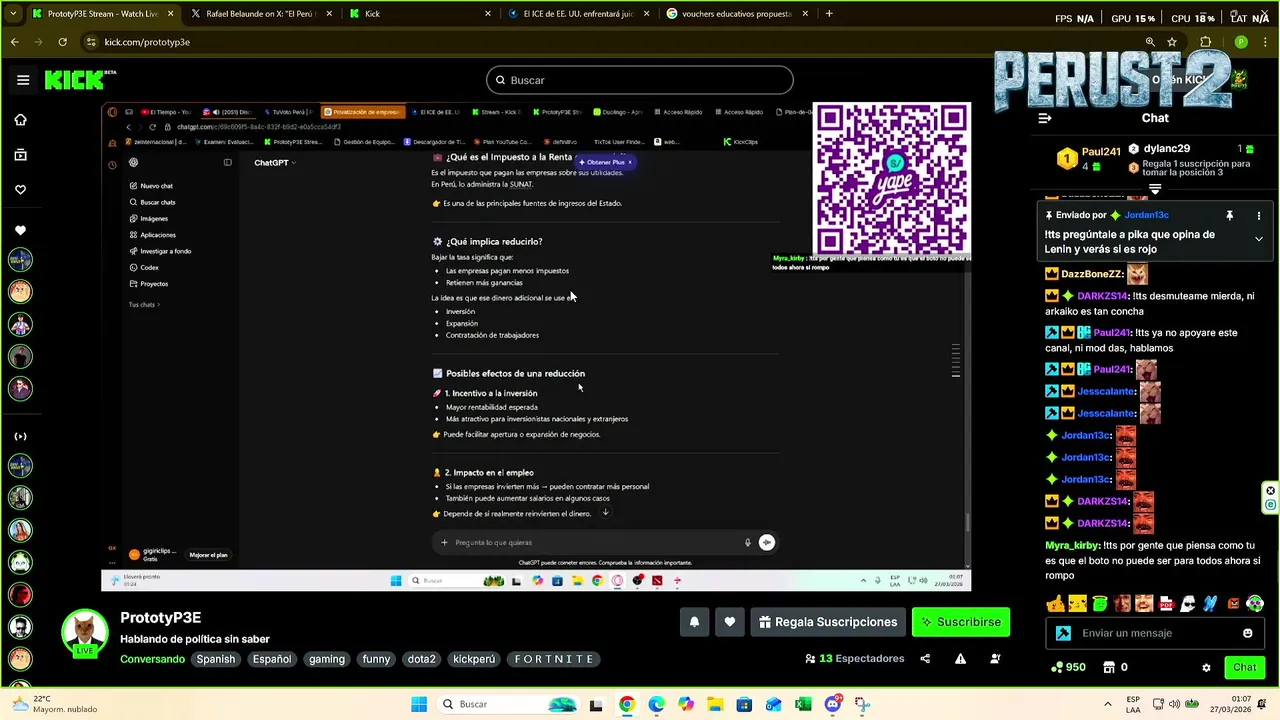1280x720 pixels.
Task: Open chat settings gear icon
Action: tap(1206, 667)
